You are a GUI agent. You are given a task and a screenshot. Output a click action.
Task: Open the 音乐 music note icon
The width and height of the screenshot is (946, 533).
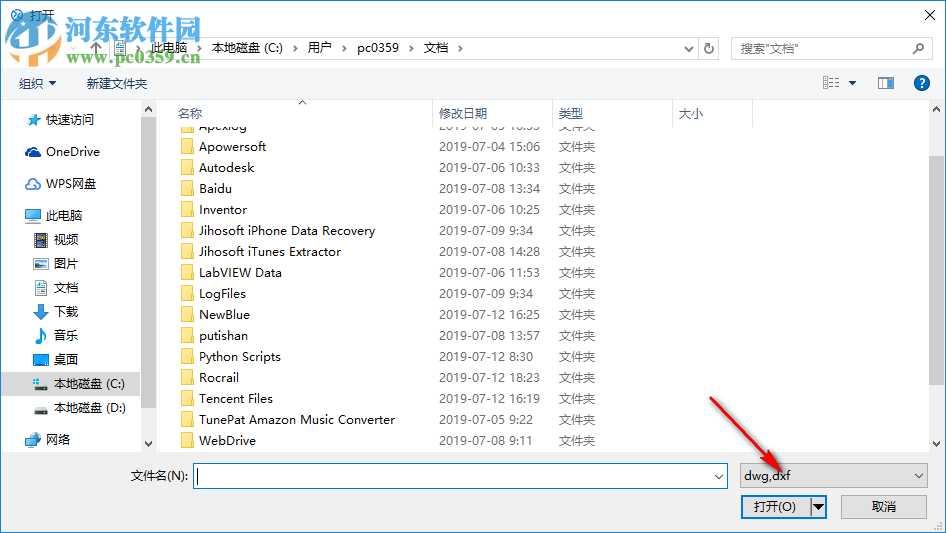[x=40, y=336]
